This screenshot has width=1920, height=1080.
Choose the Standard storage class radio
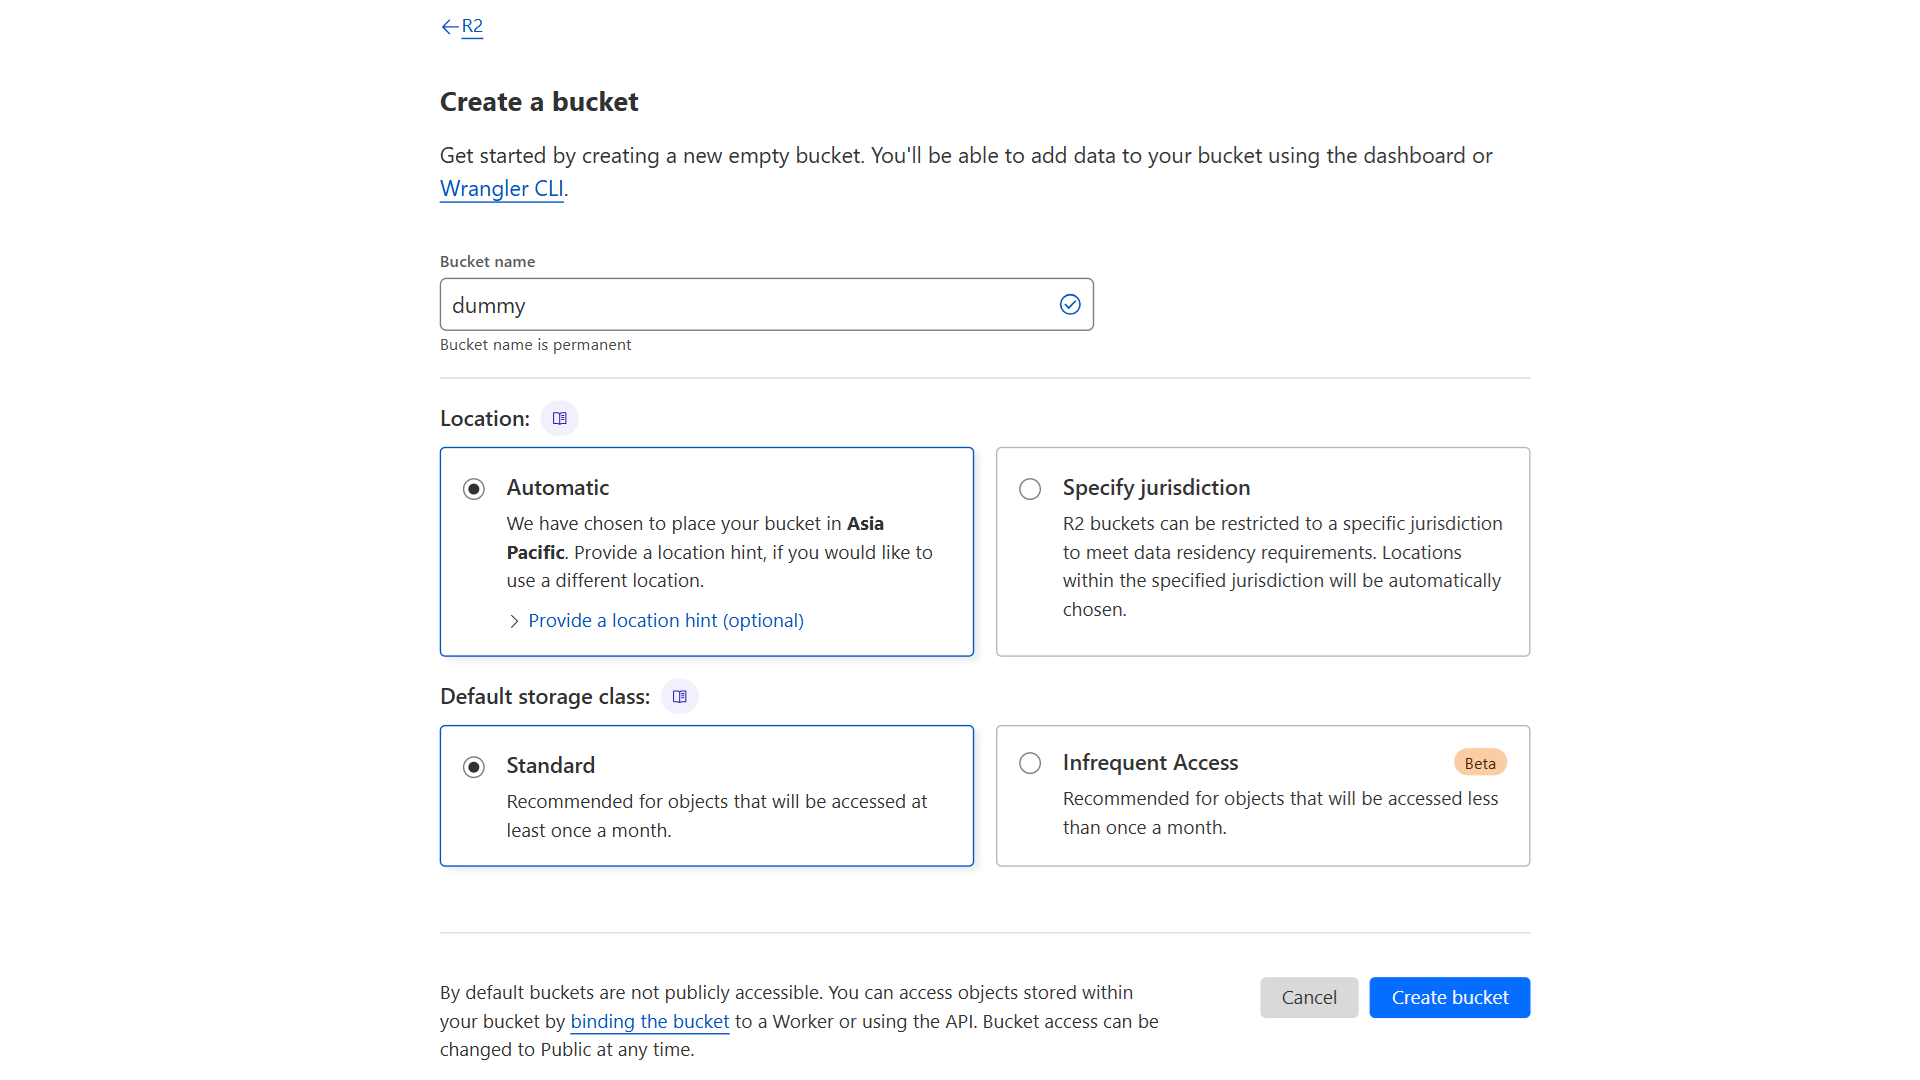point(474,767)
